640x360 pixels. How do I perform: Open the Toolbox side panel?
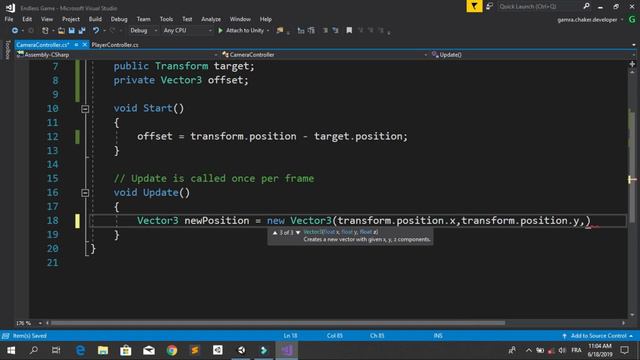(x=7, y=50)
